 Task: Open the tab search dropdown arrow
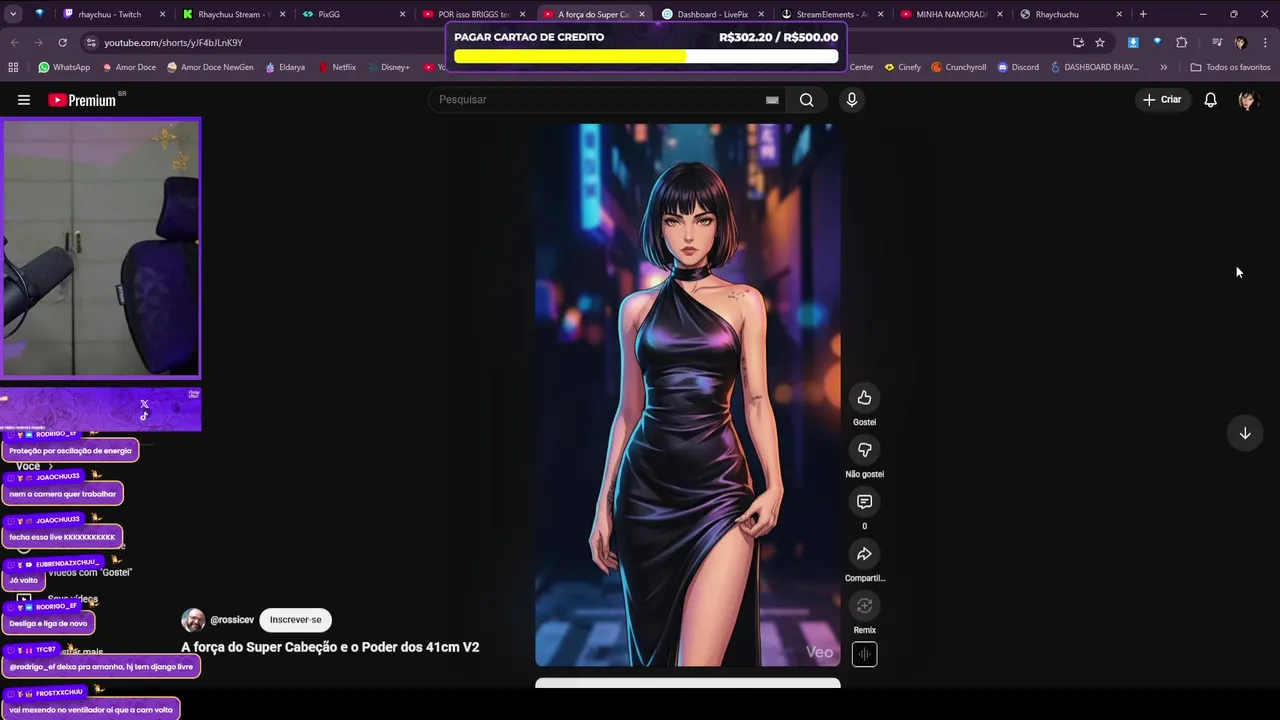(x=14, y=14)
